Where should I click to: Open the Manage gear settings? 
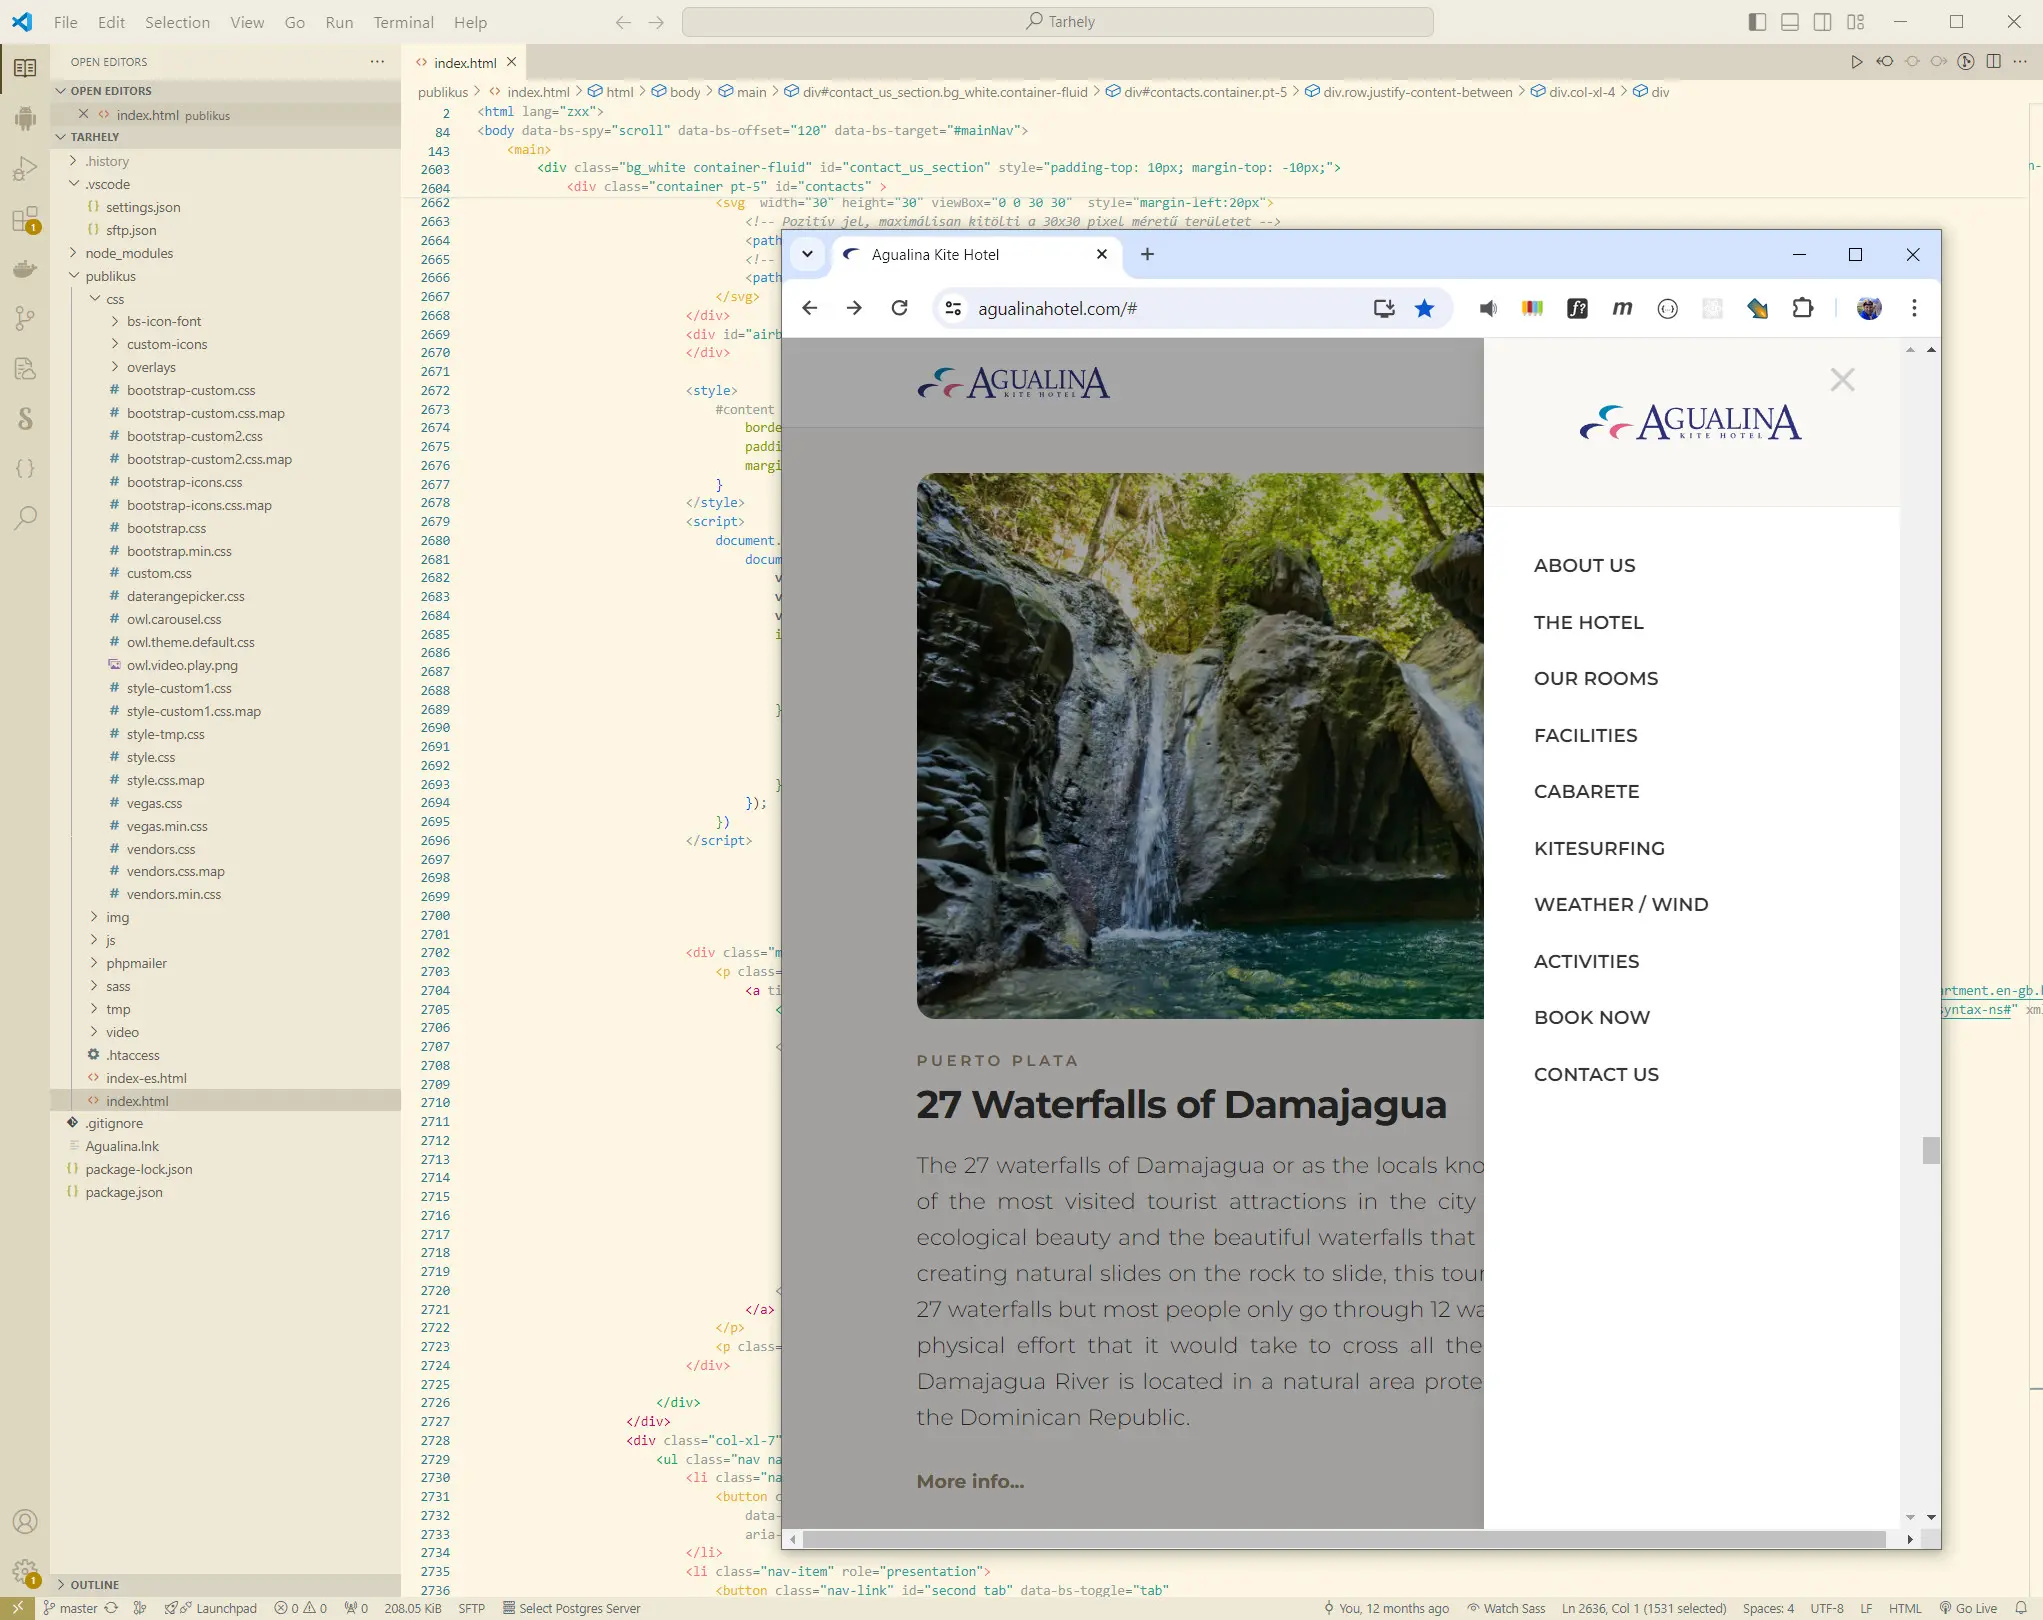pyautogui.click(x=25, y=1571)
